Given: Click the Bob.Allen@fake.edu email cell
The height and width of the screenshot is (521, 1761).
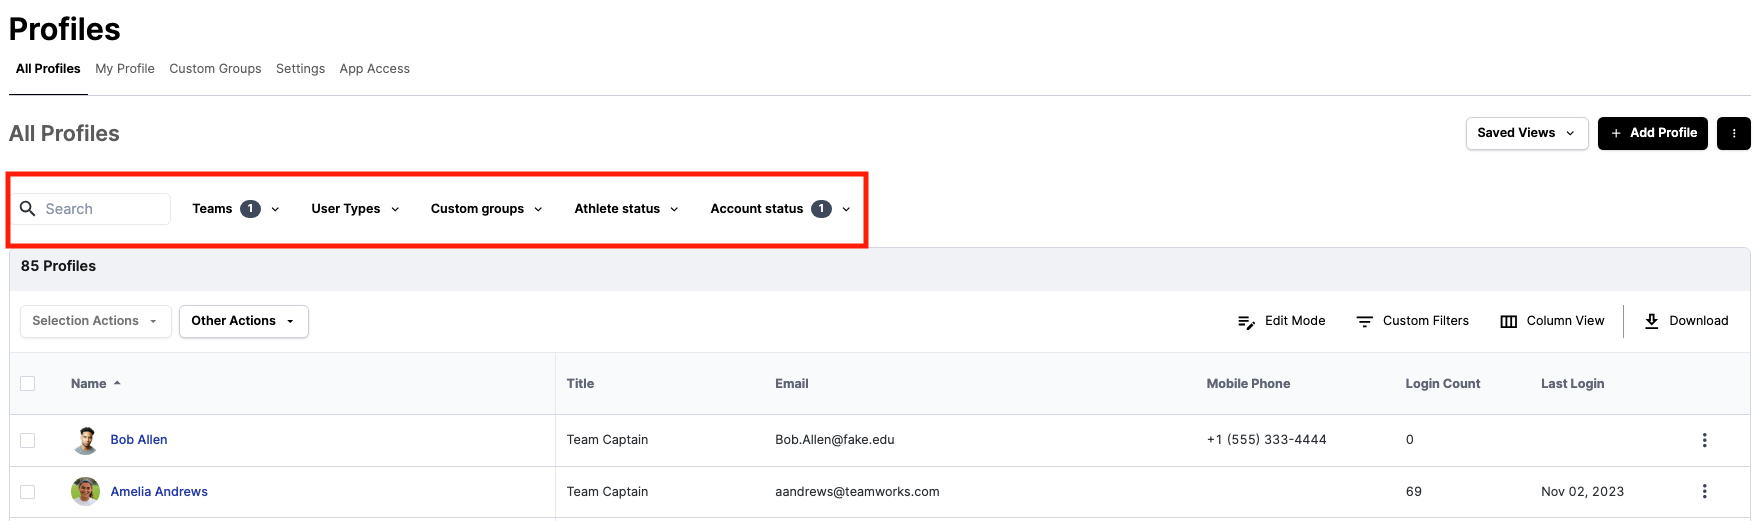Looking at the screenshot, I should 835,440.
